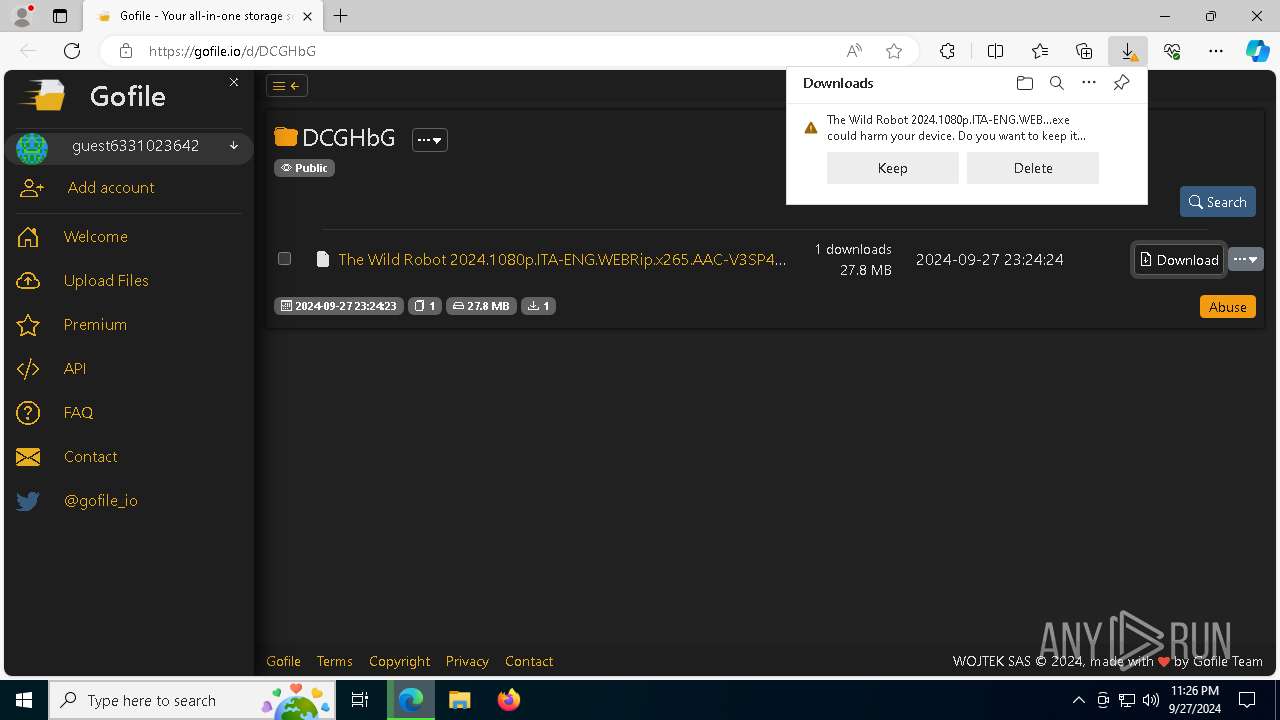View site information lock icon
This screenshot has height=720, width=1280.
125,51
